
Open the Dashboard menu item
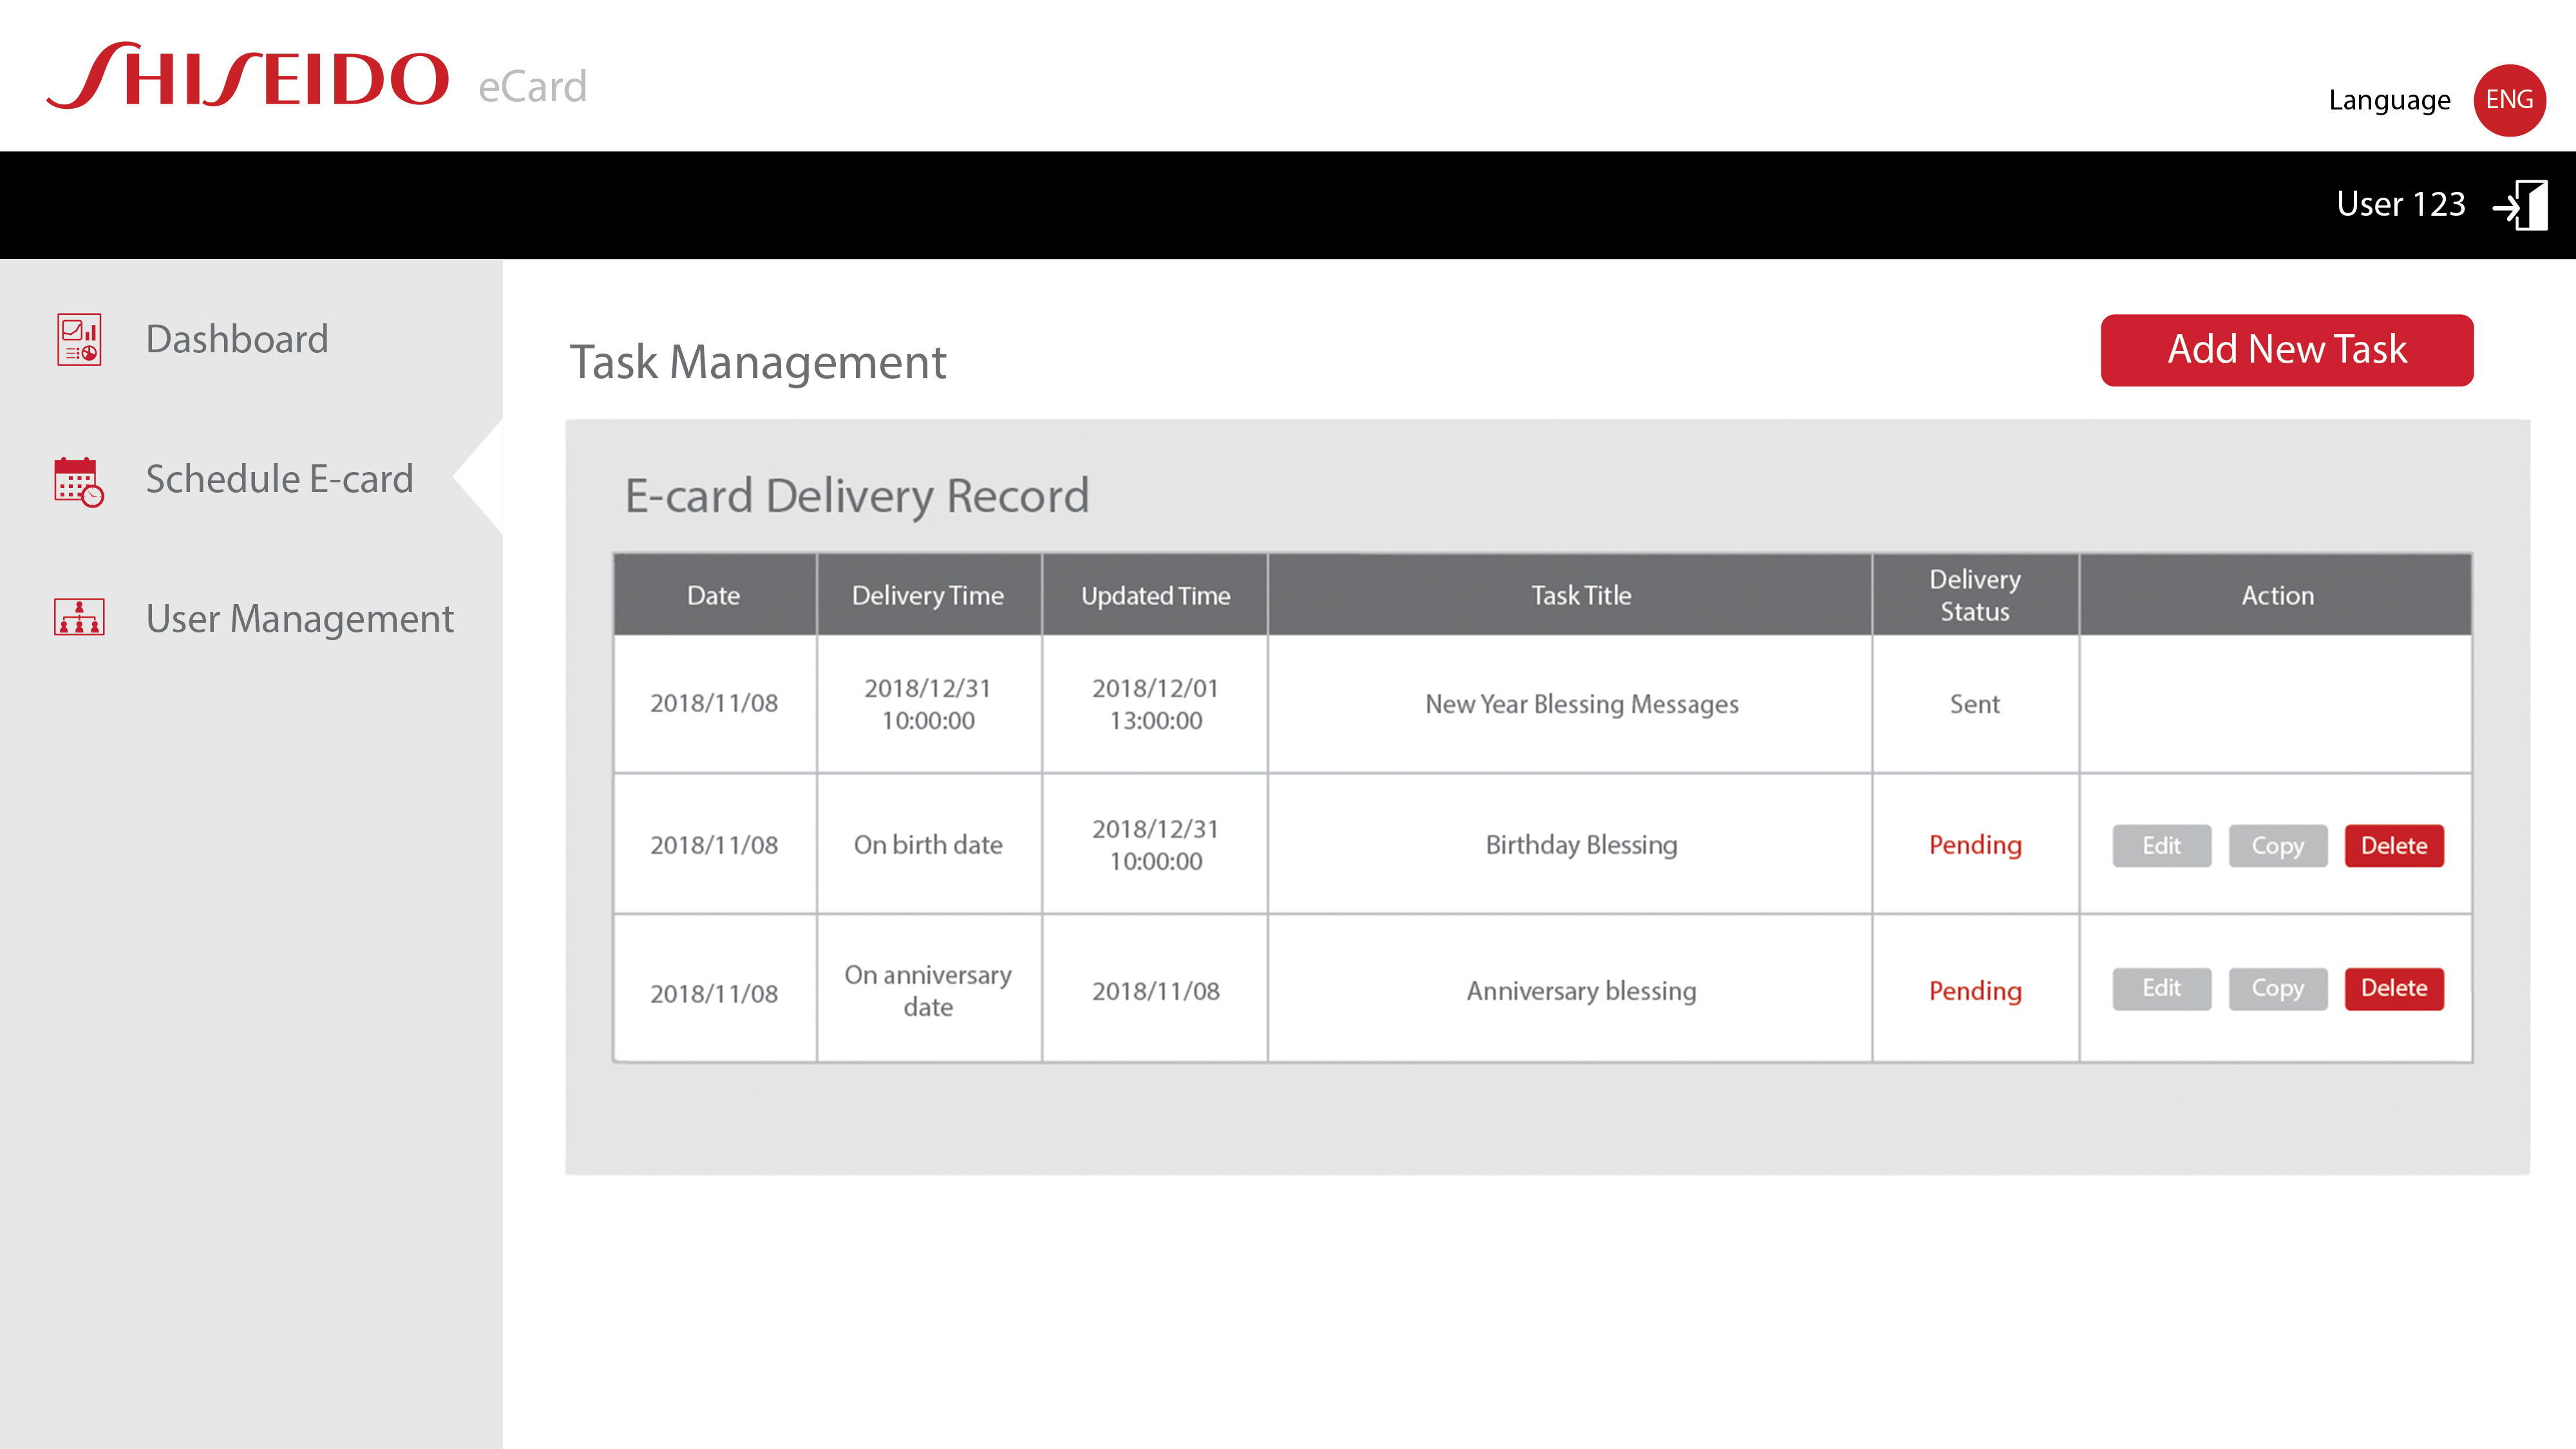pyautogui.click(x=237, y=339)
